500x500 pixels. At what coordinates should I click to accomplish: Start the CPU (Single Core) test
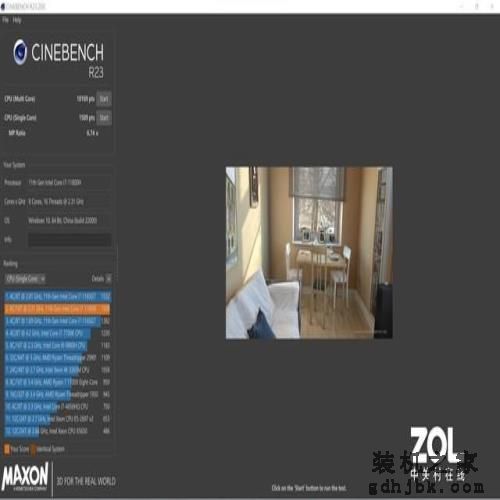click(104, 118)
